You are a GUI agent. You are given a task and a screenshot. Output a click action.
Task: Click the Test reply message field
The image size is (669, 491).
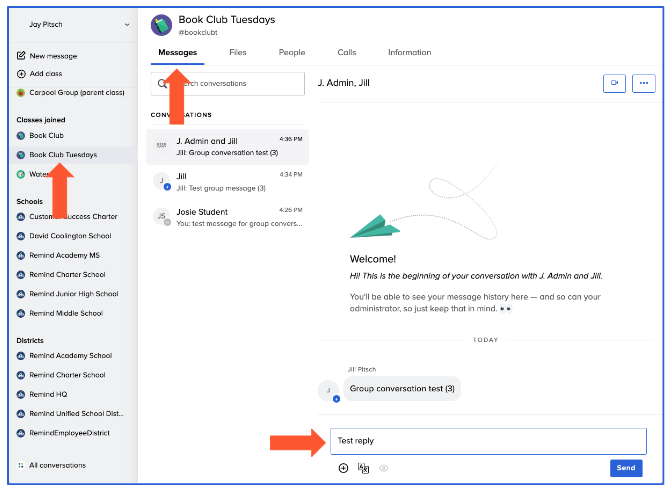point(488,441)
